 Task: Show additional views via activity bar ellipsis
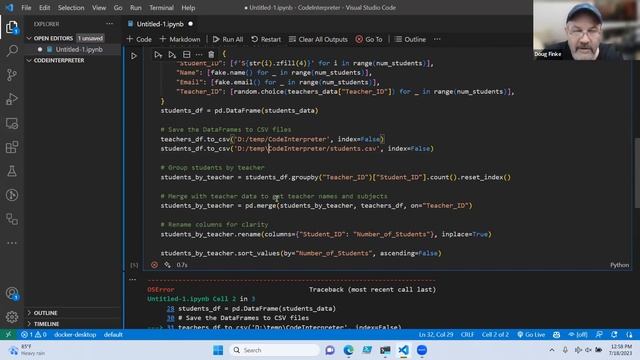click(x=12, y=243)
